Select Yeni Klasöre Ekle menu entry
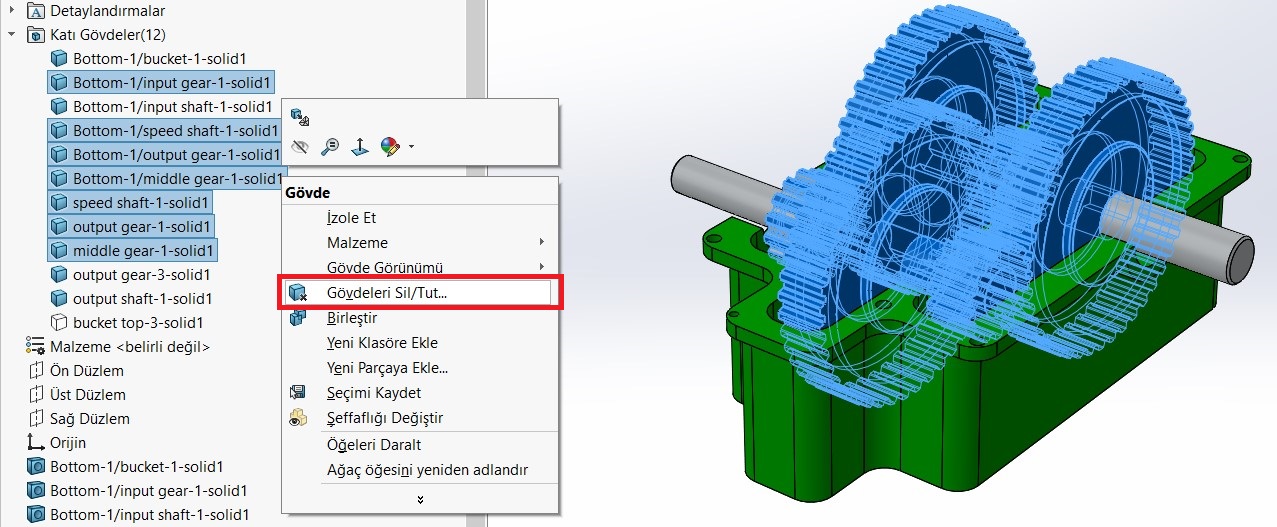 click(382, 343)
